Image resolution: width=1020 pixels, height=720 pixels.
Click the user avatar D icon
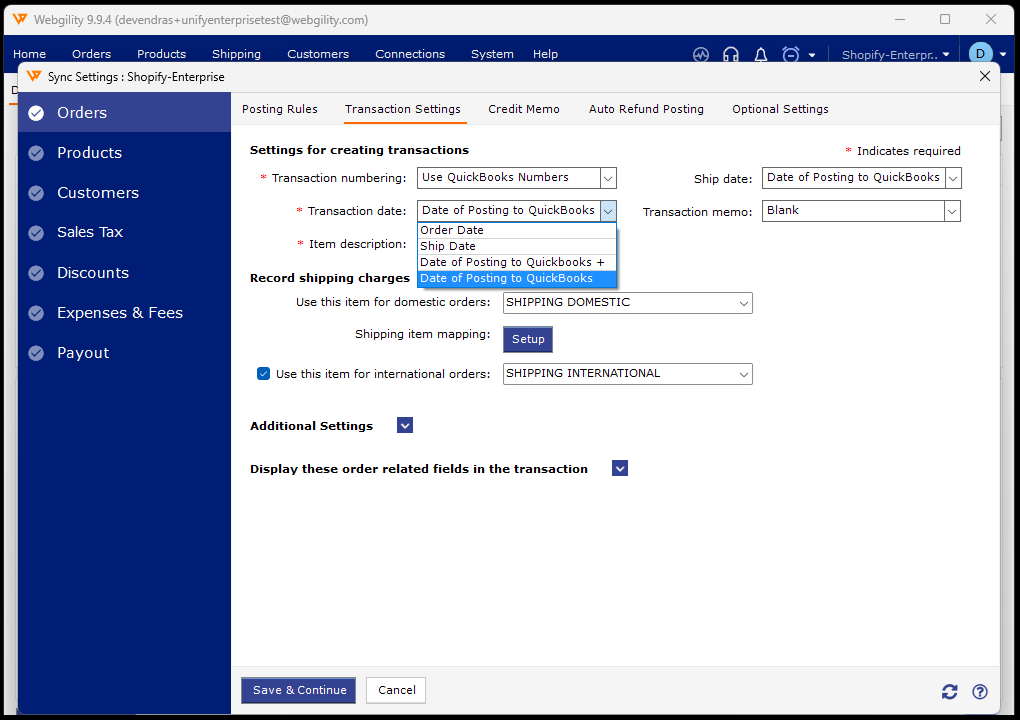[979, 54]
